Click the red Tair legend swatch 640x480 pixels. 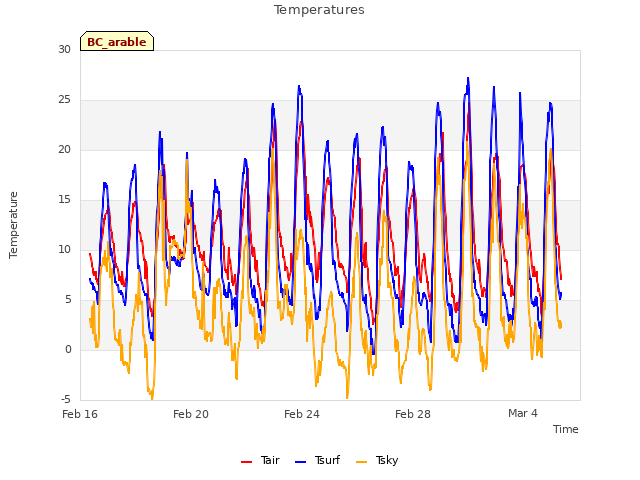(x=247, y=462)
